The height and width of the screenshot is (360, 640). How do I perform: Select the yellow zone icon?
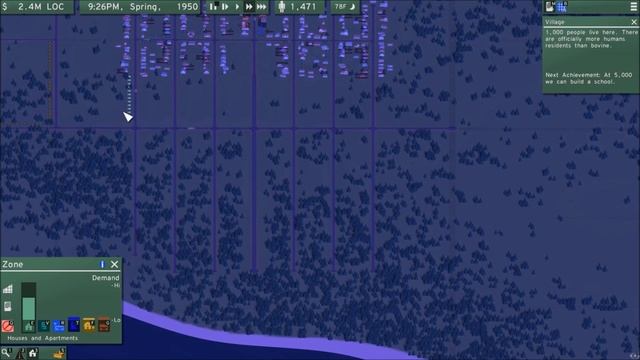89,325
